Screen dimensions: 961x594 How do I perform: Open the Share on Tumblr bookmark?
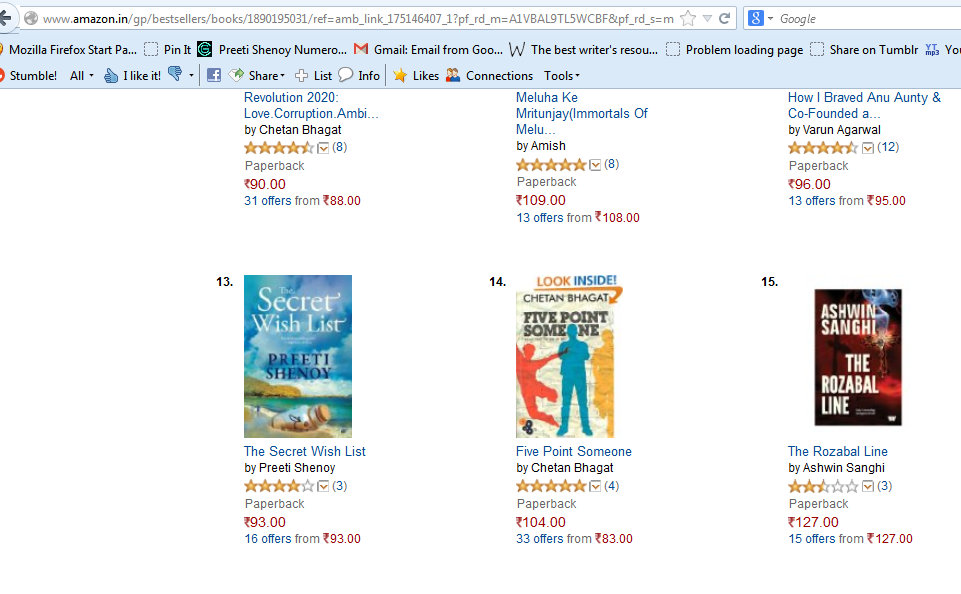point(864,49)
